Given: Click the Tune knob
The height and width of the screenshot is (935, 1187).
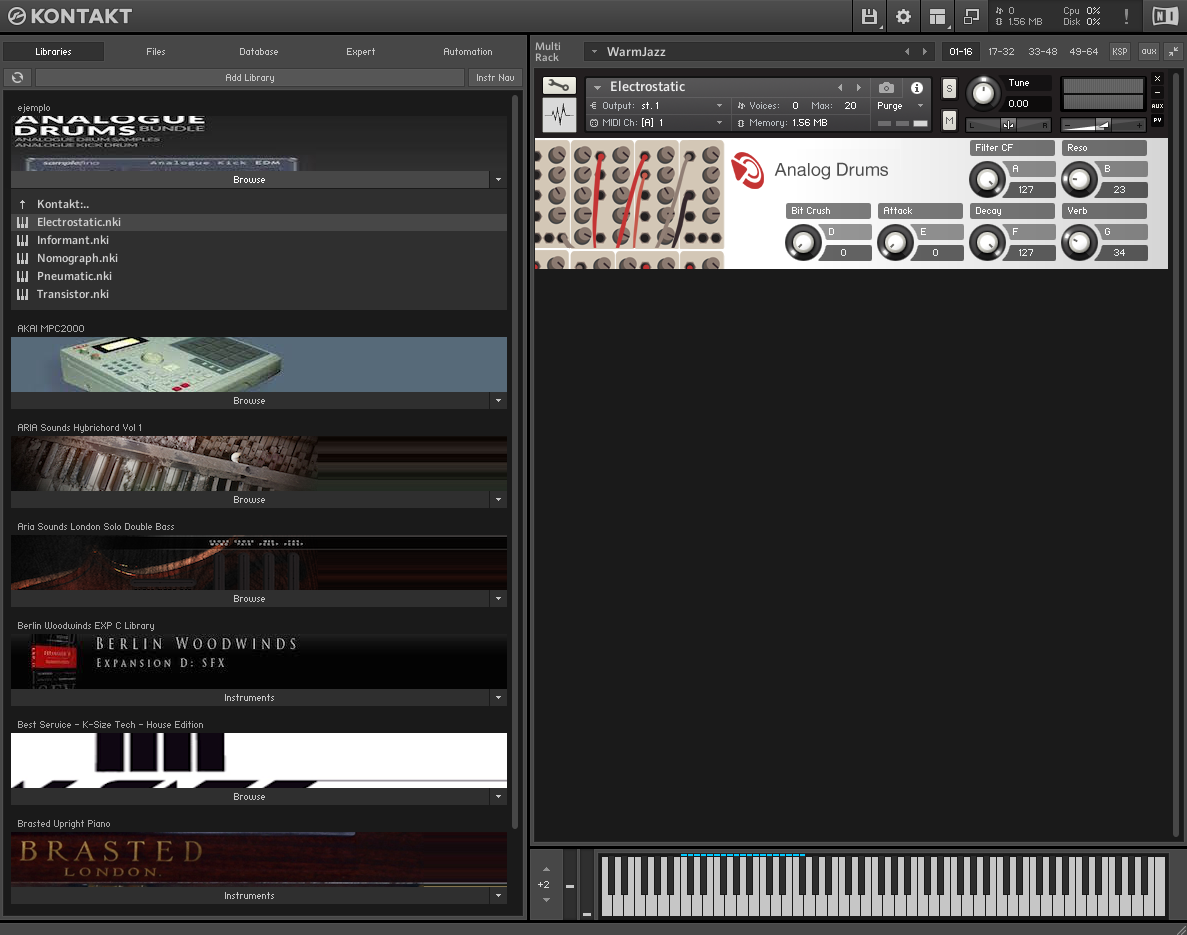Looking at the screenshot, I should pyautogui.click(x=983, y=93).
